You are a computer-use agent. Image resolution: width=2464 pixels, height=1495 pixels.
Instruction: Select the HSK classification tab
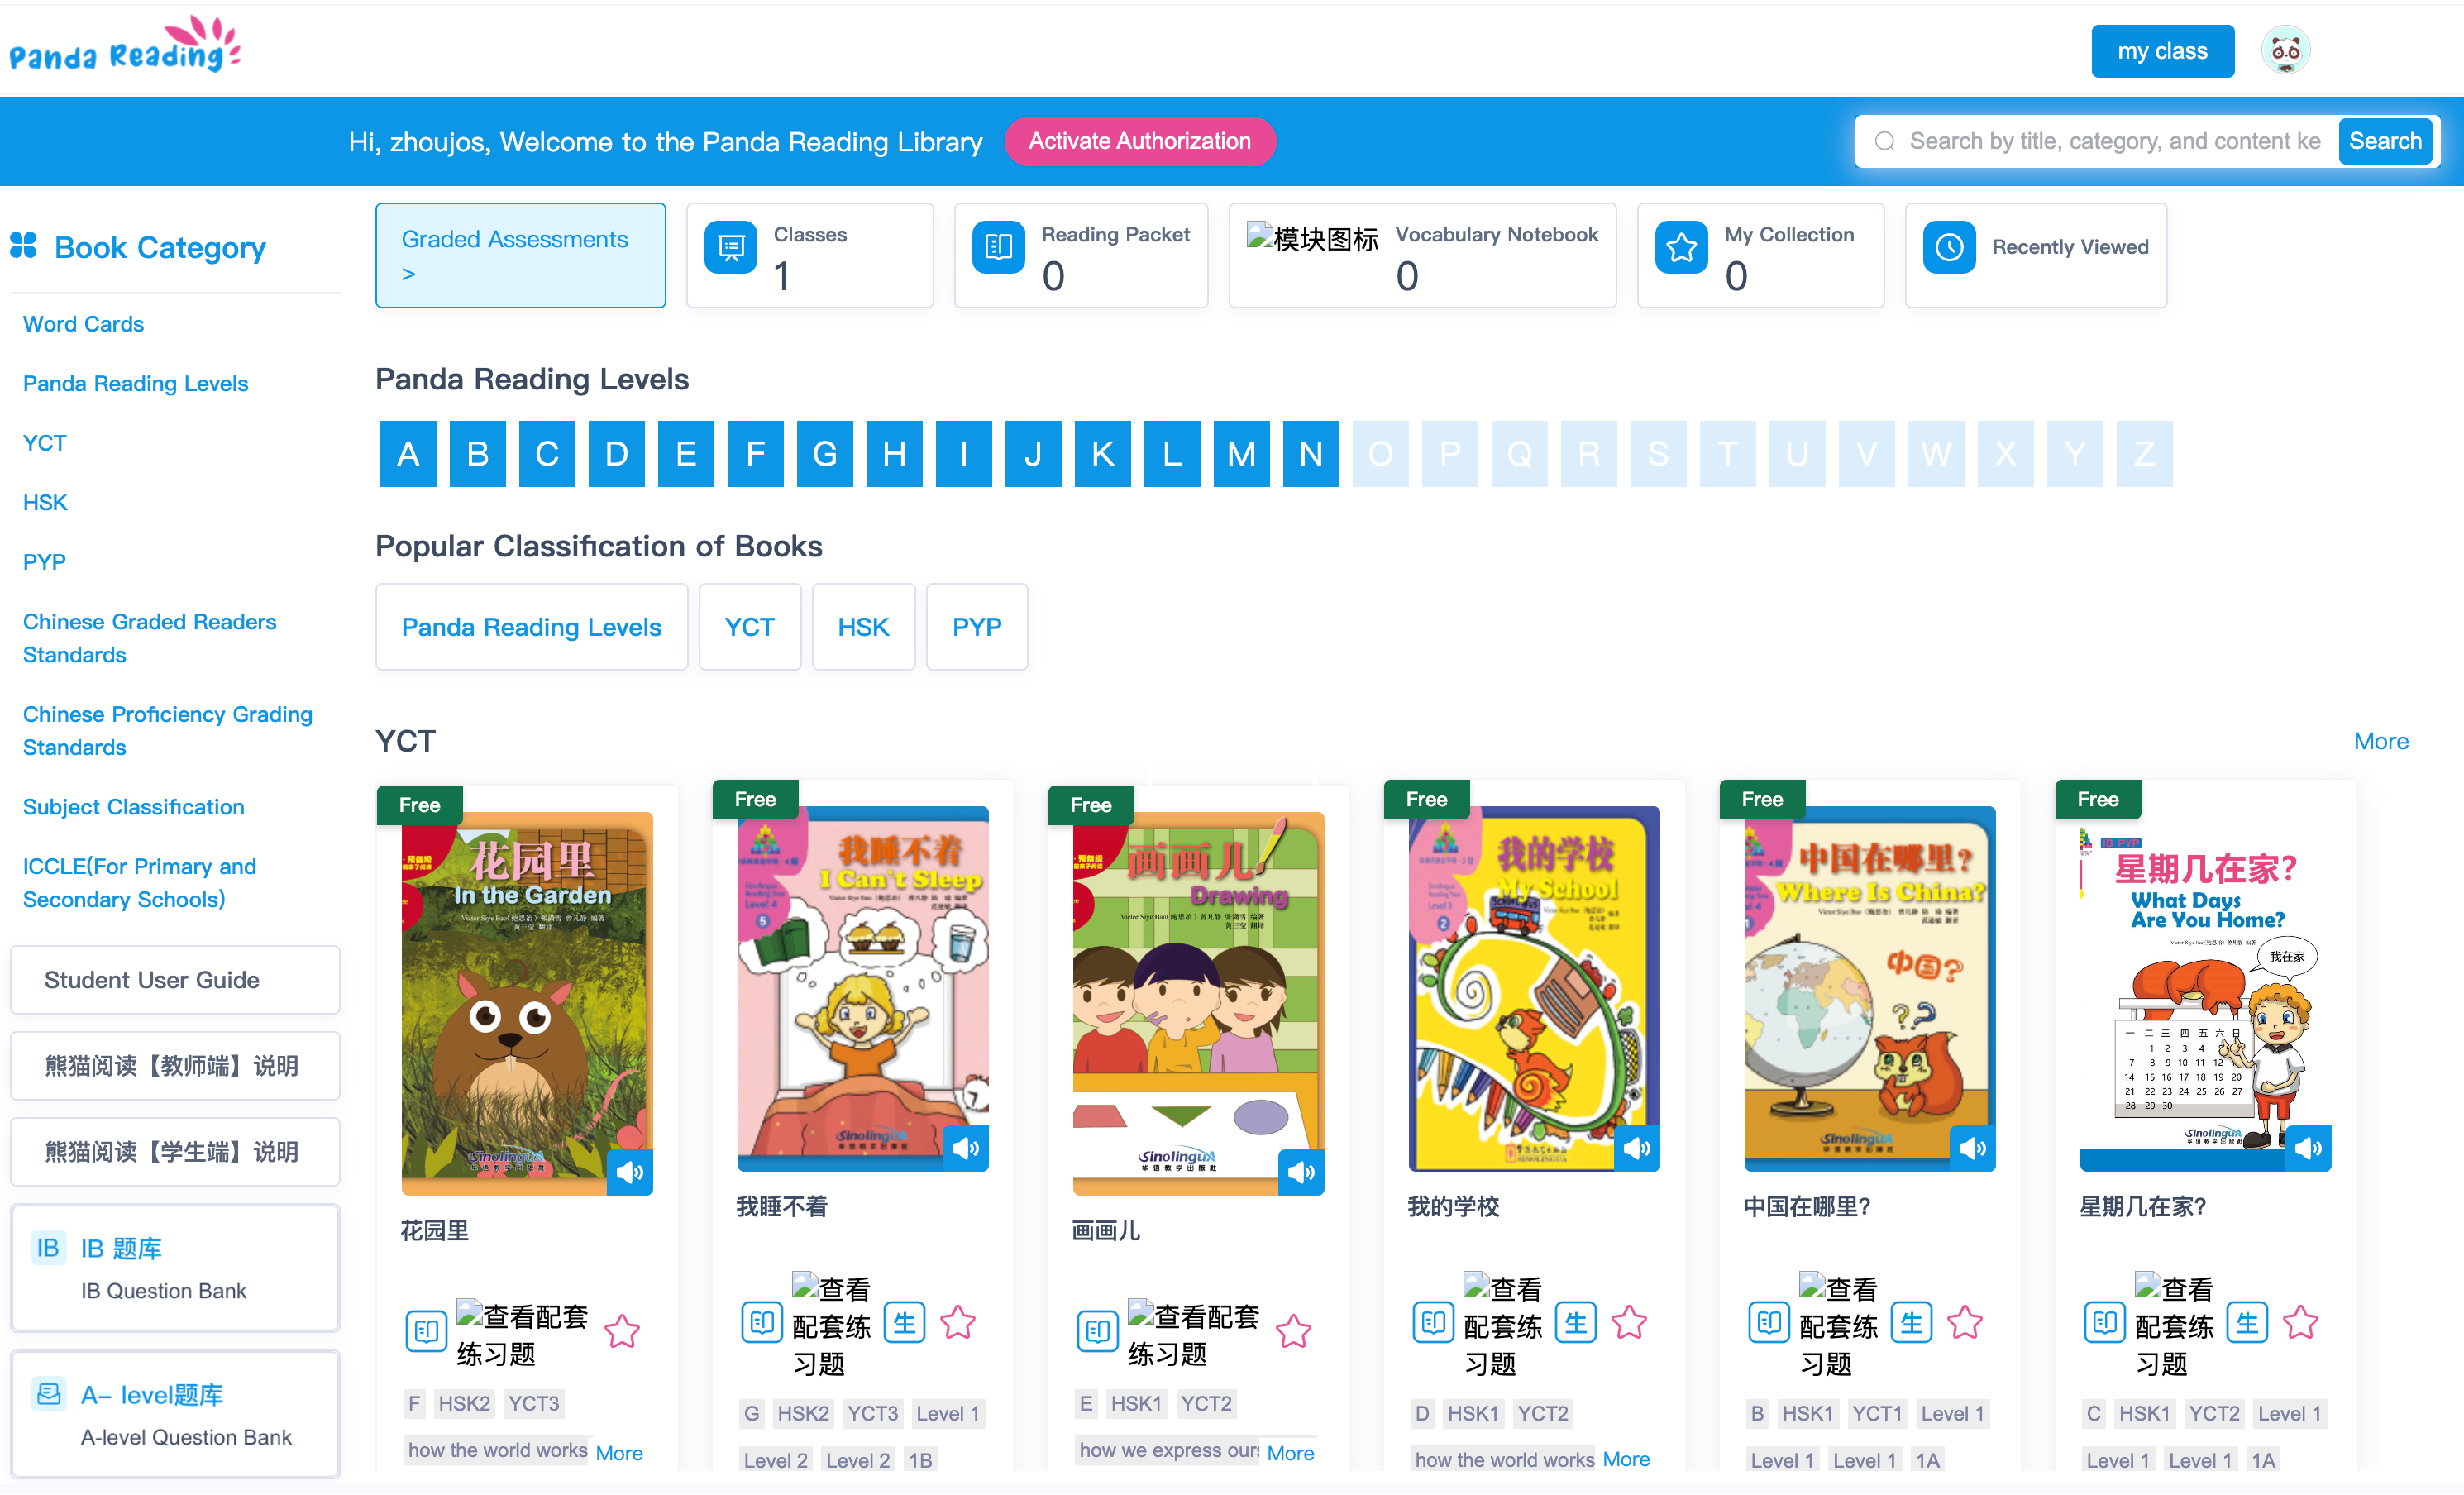862,627
